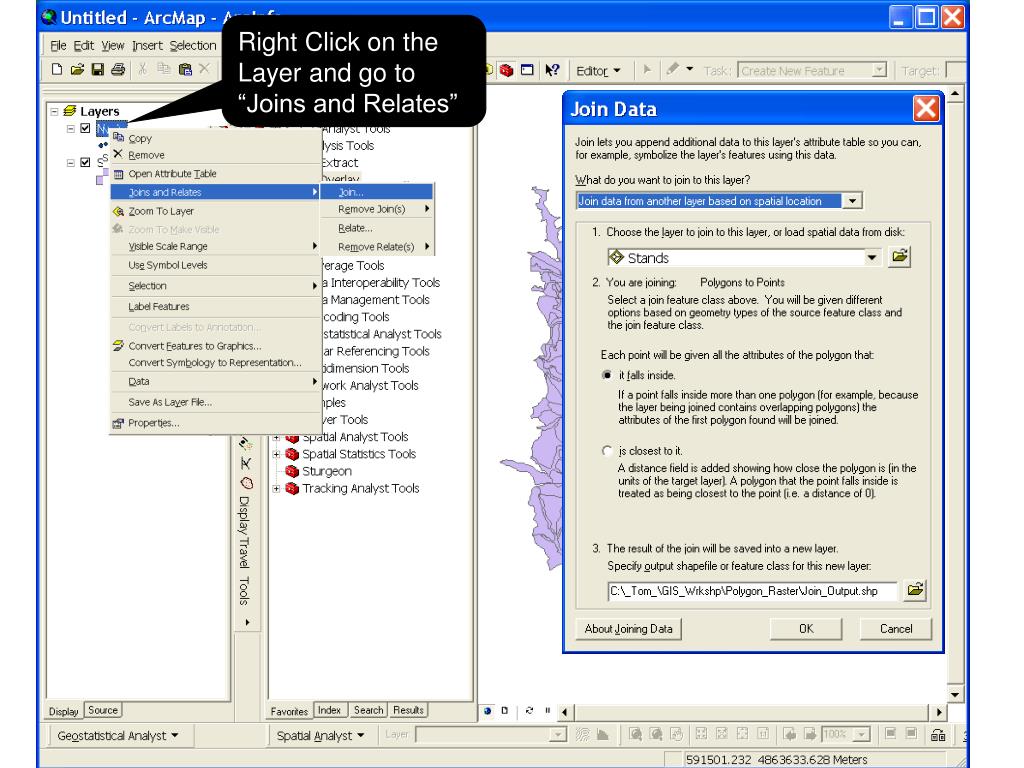Screen dimensions: 1024x768
Task: Switch to the Source tab
Action: pos(103,710)
